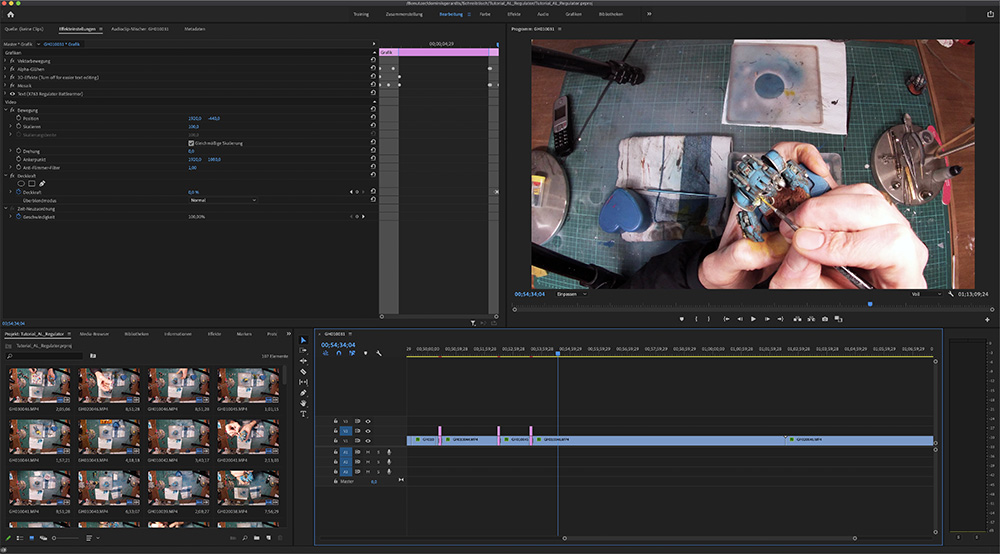
Task: Click Mark In button in Program monitor
Action: 696,319
